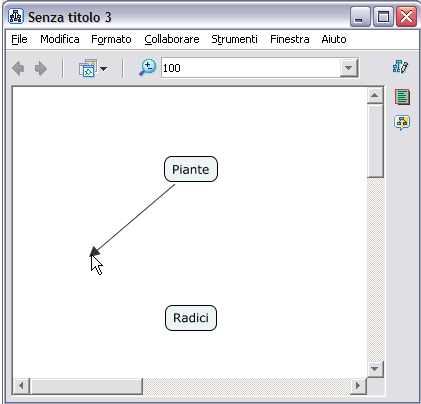Click the CmapTools icon in title bar
Viewport: 421px width, 404px height.
tap(15, 16)
